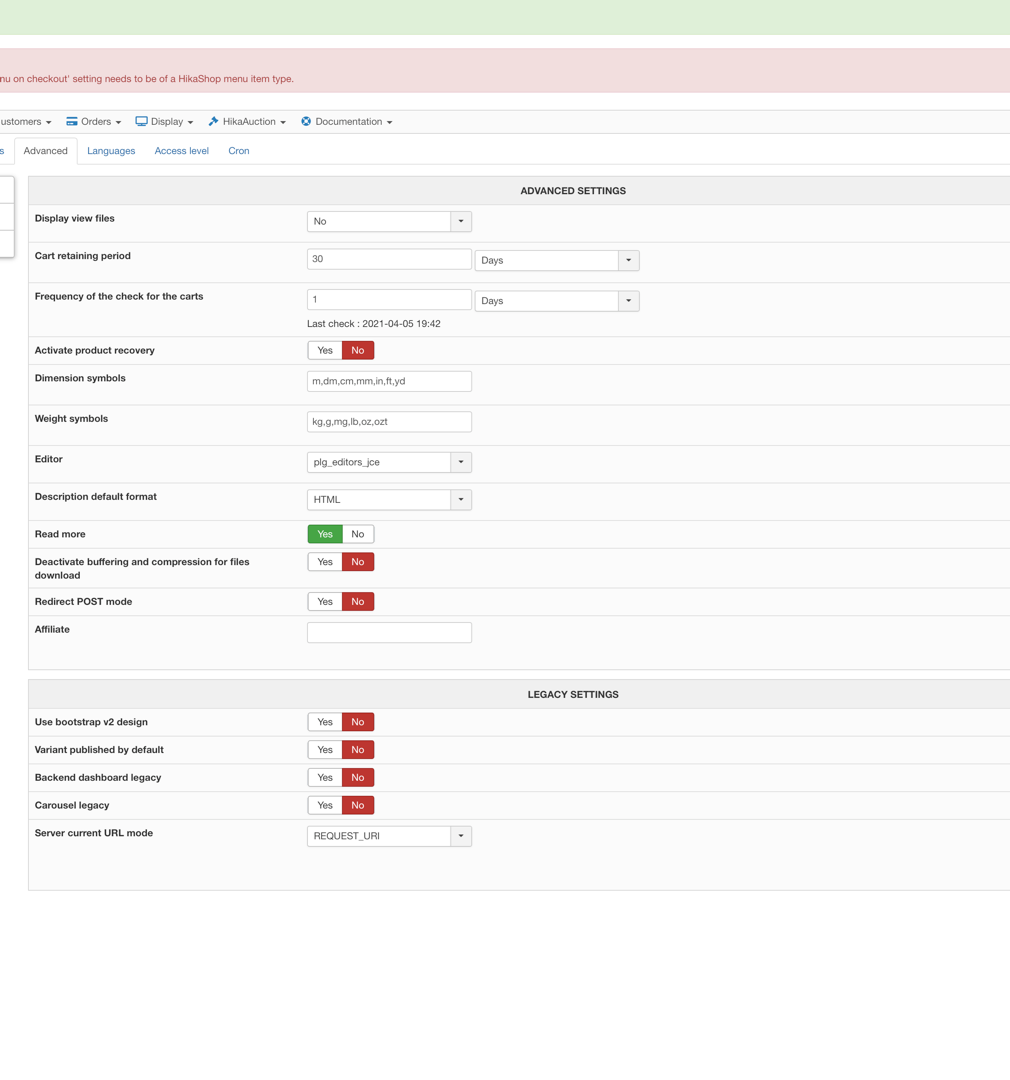
Task: Click the Weight symbols field
Action: pos(389,422)
